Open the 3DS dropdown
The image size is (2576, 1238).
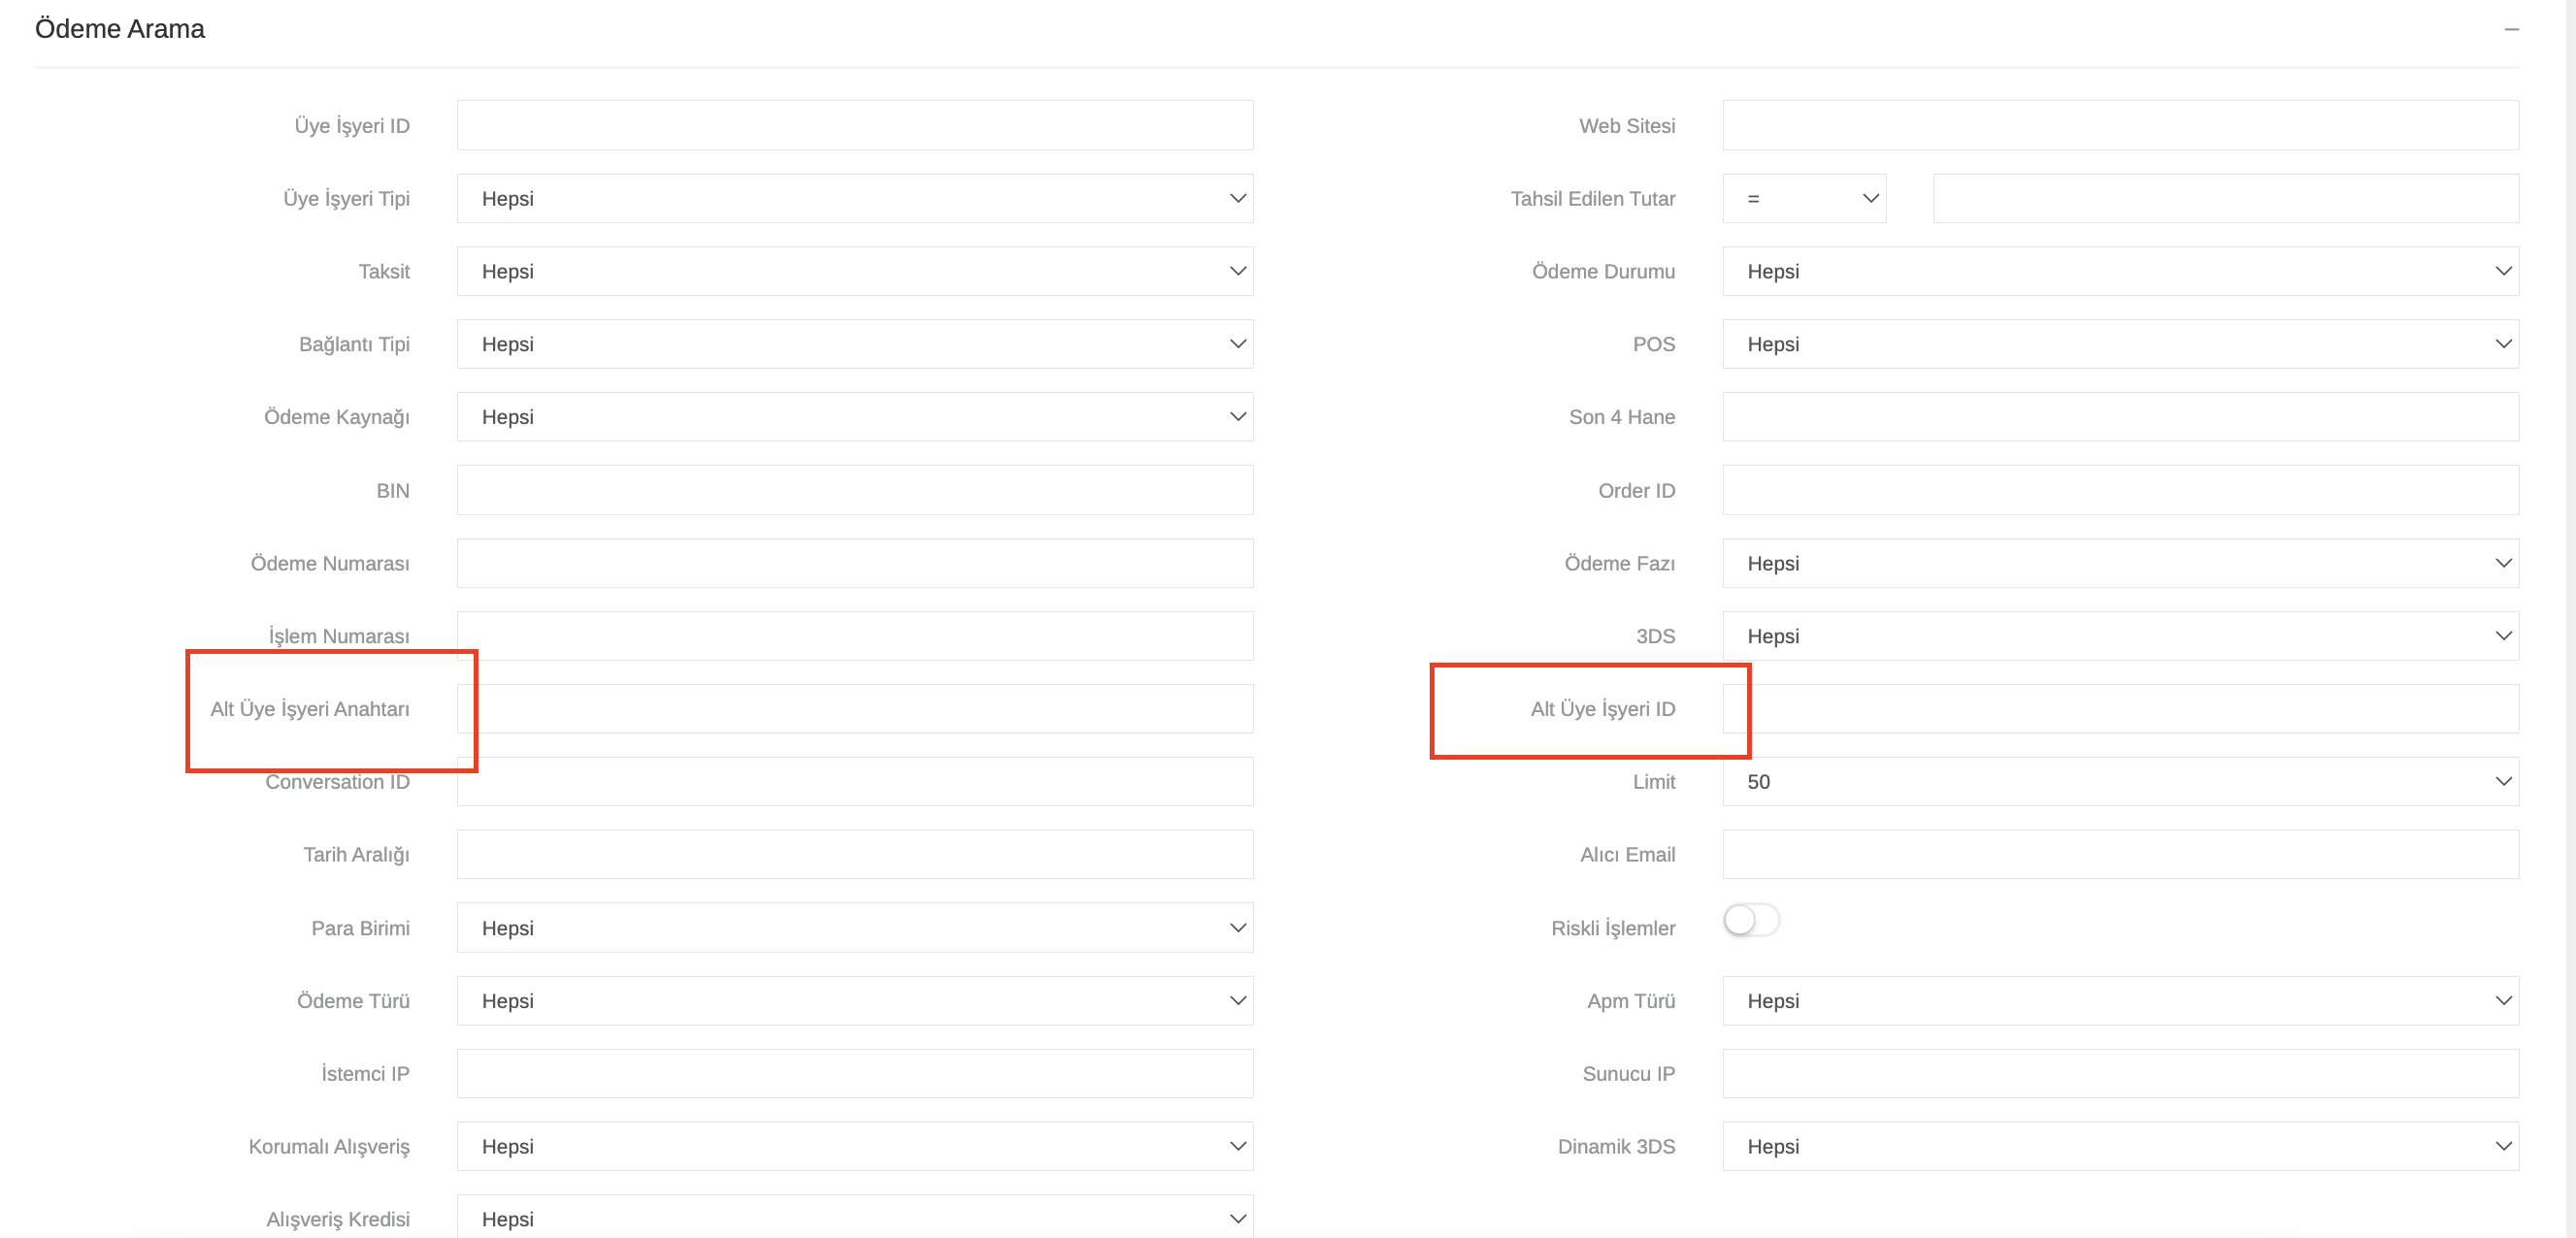click(x=2119, y=636)
